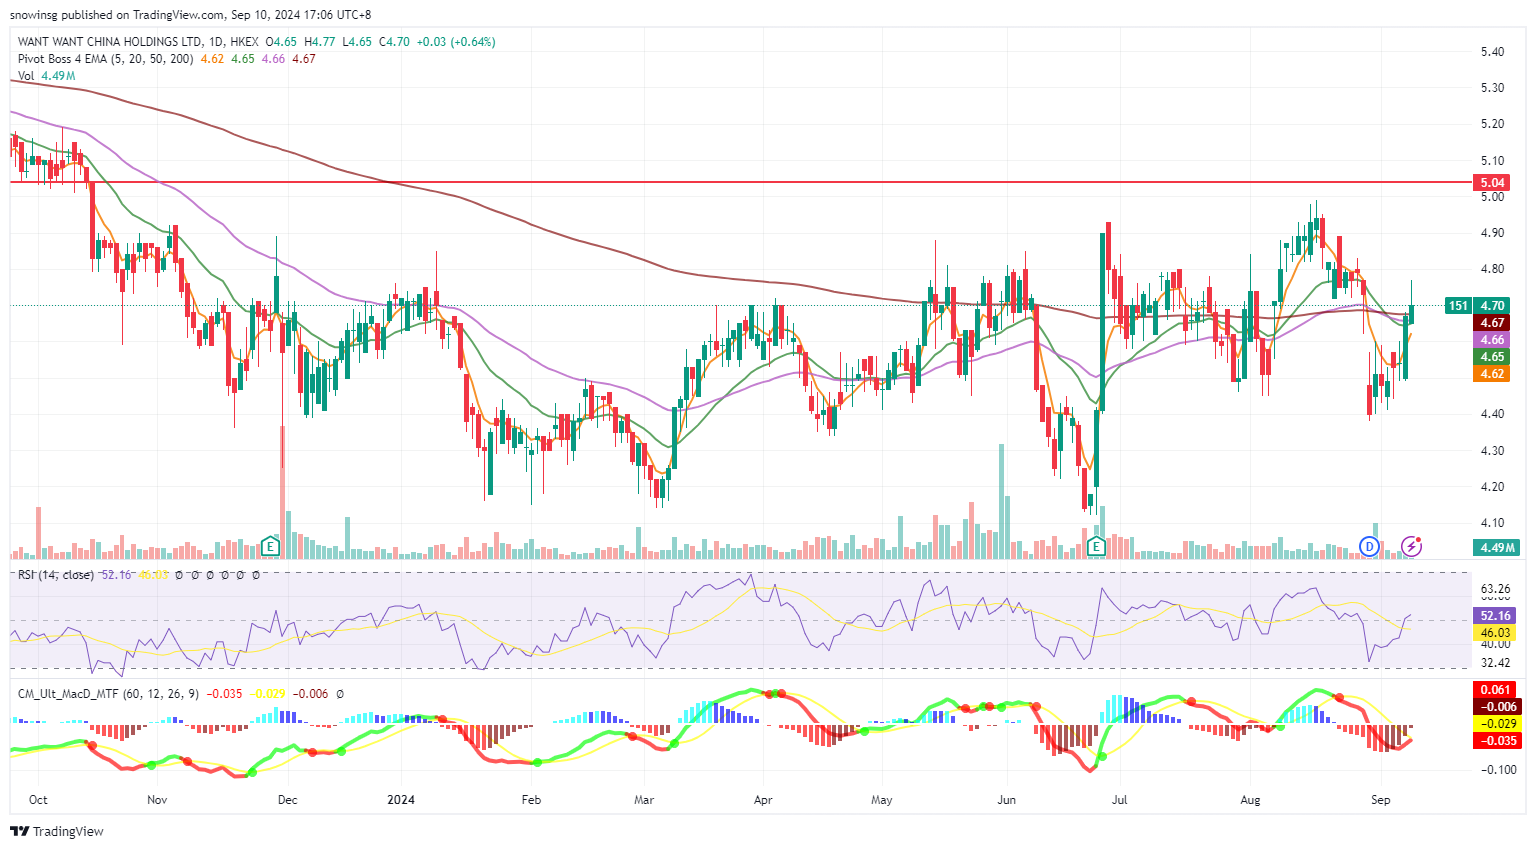Click the purple 52.16 RSI axis label
1536x849 pixels.
click(x=1495, y=616)
